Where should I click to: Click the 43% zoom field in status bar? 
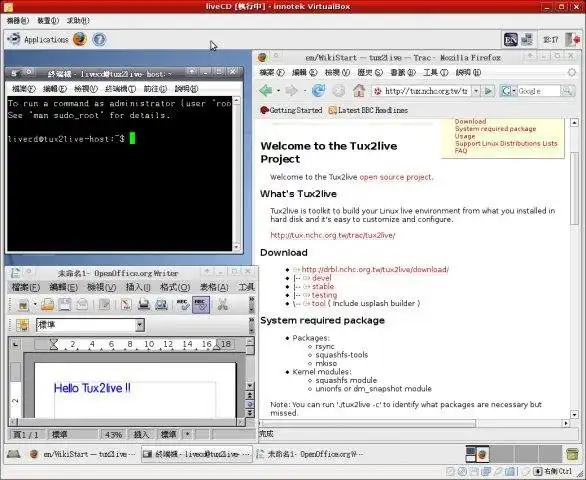114,434
